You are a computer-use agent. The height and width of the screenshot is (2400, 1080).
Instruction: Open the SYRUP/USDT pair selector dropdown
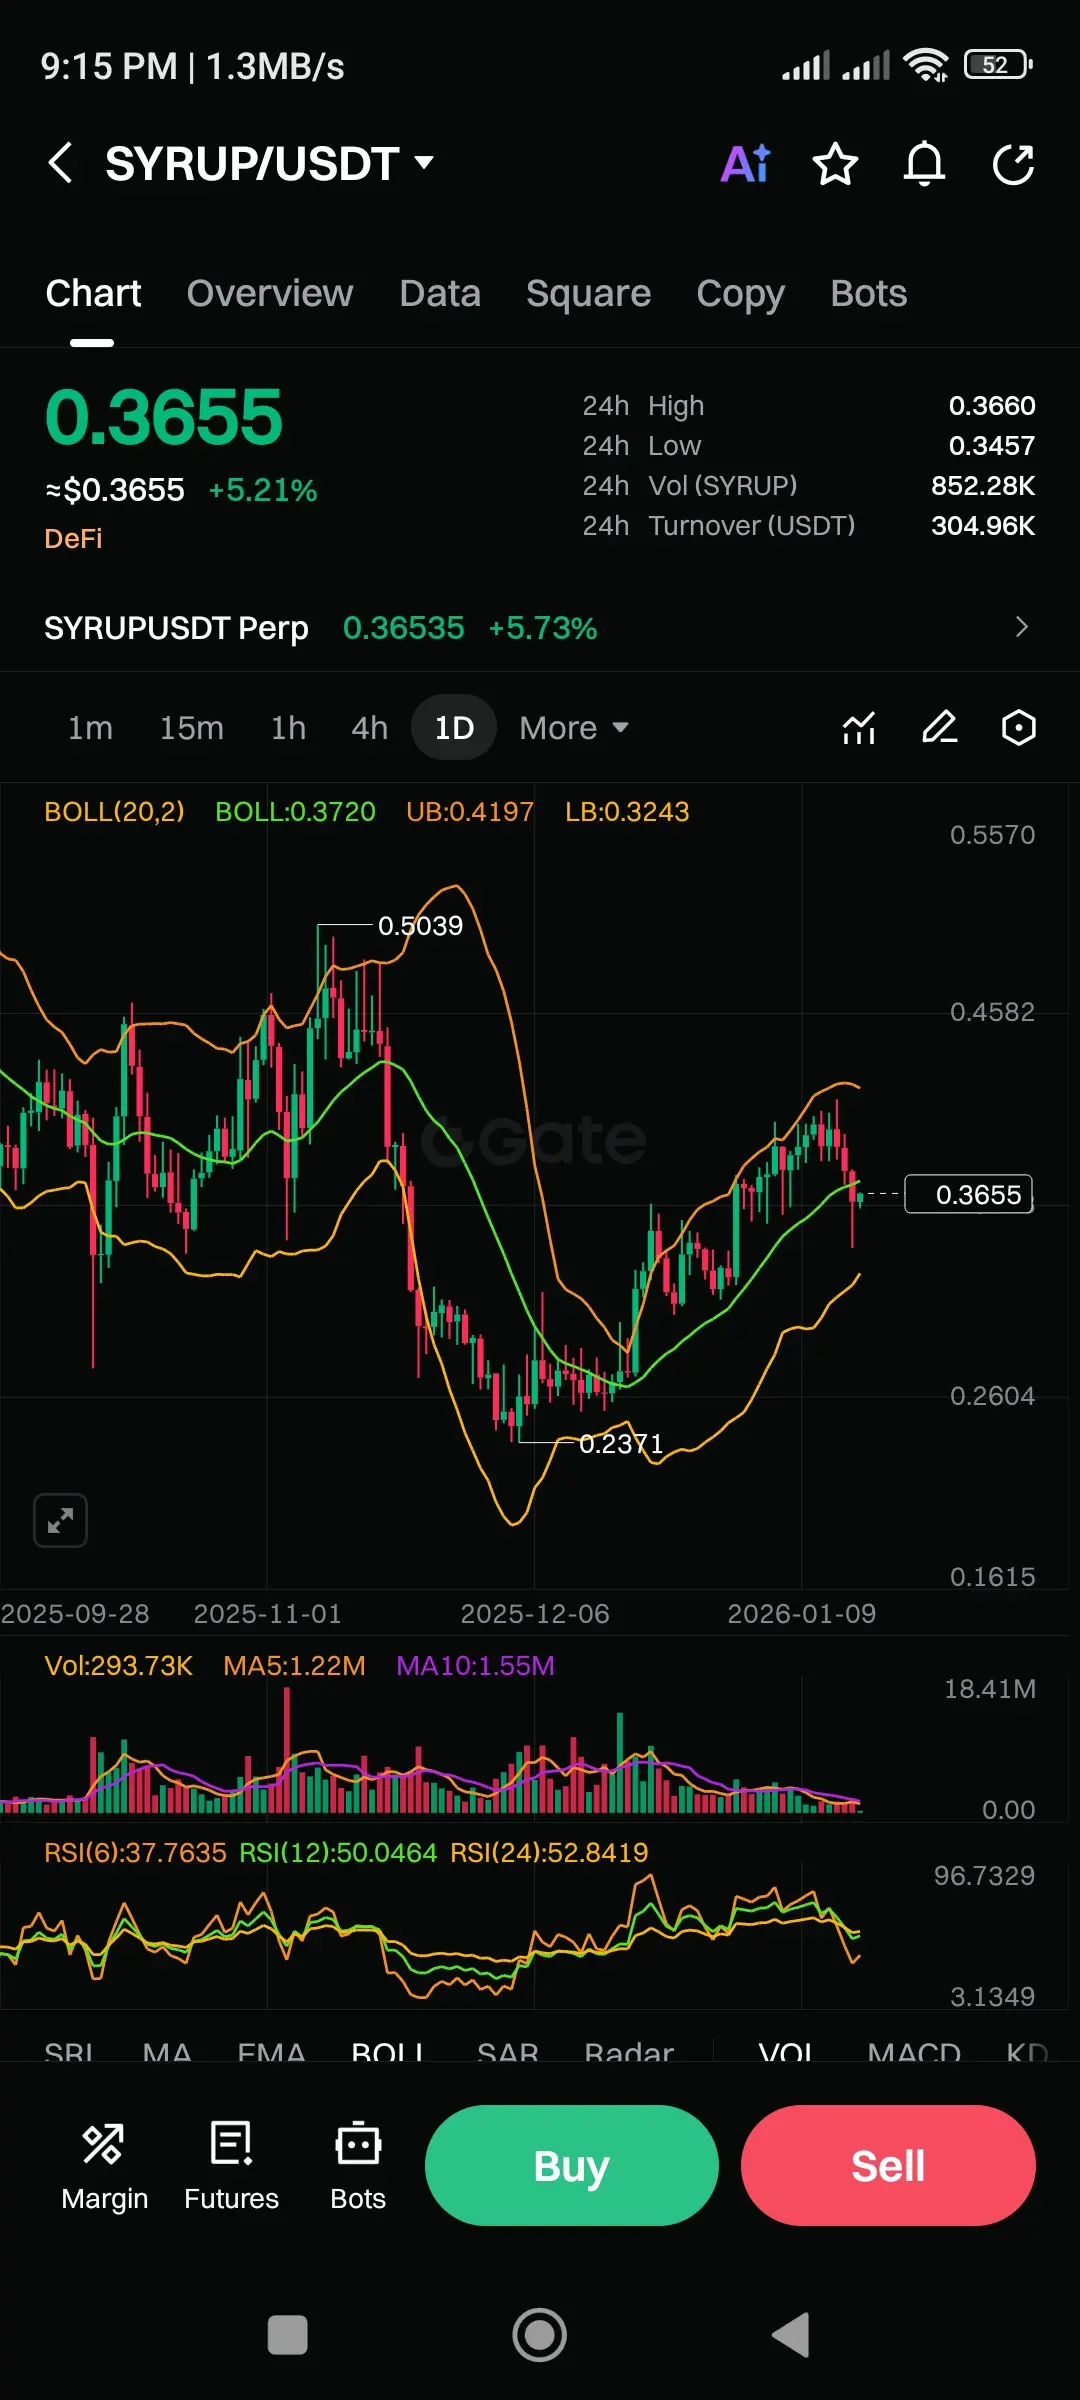coord(269,163)
